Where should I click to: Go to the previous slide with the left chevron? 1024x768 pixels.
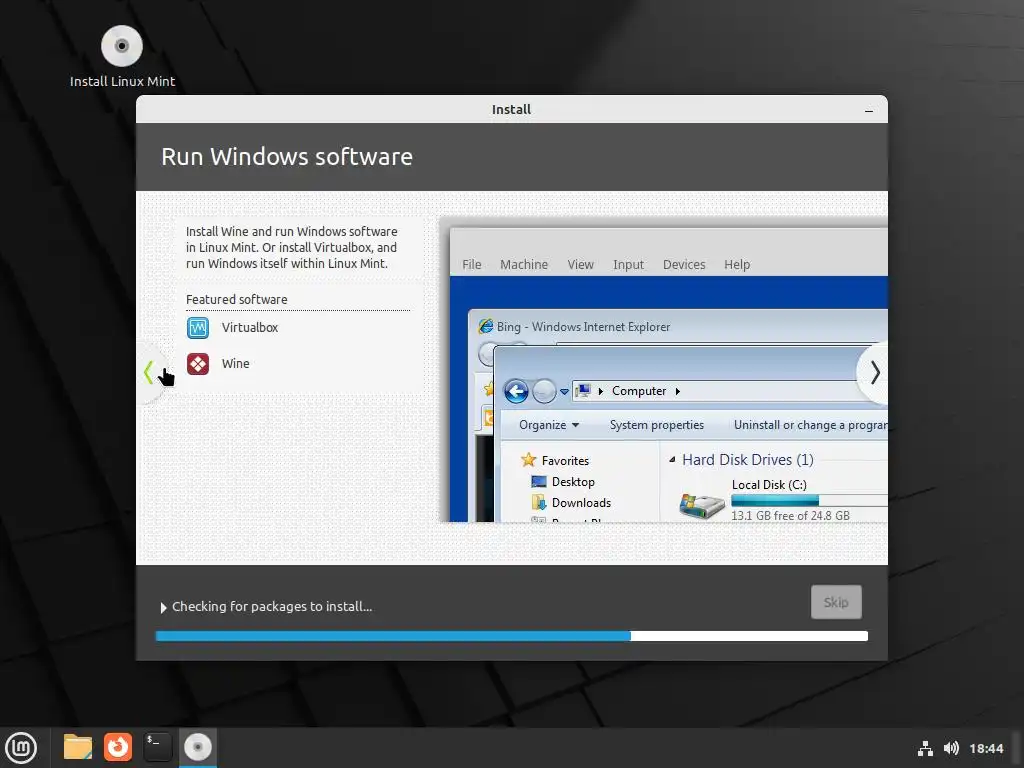pyautogui.click(x=148, y=372)
